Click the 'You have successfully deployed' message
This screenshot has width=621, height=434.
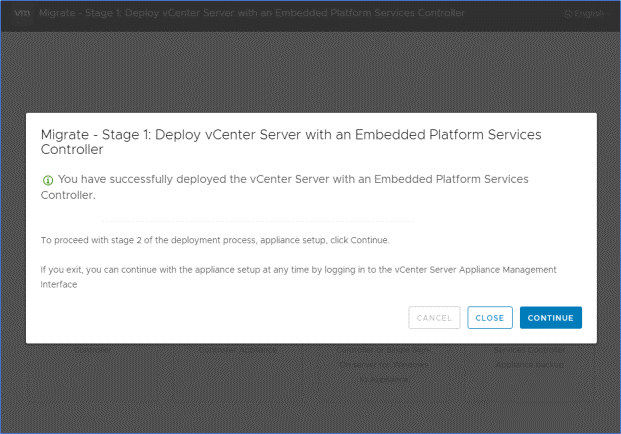[x=285, y=187]
